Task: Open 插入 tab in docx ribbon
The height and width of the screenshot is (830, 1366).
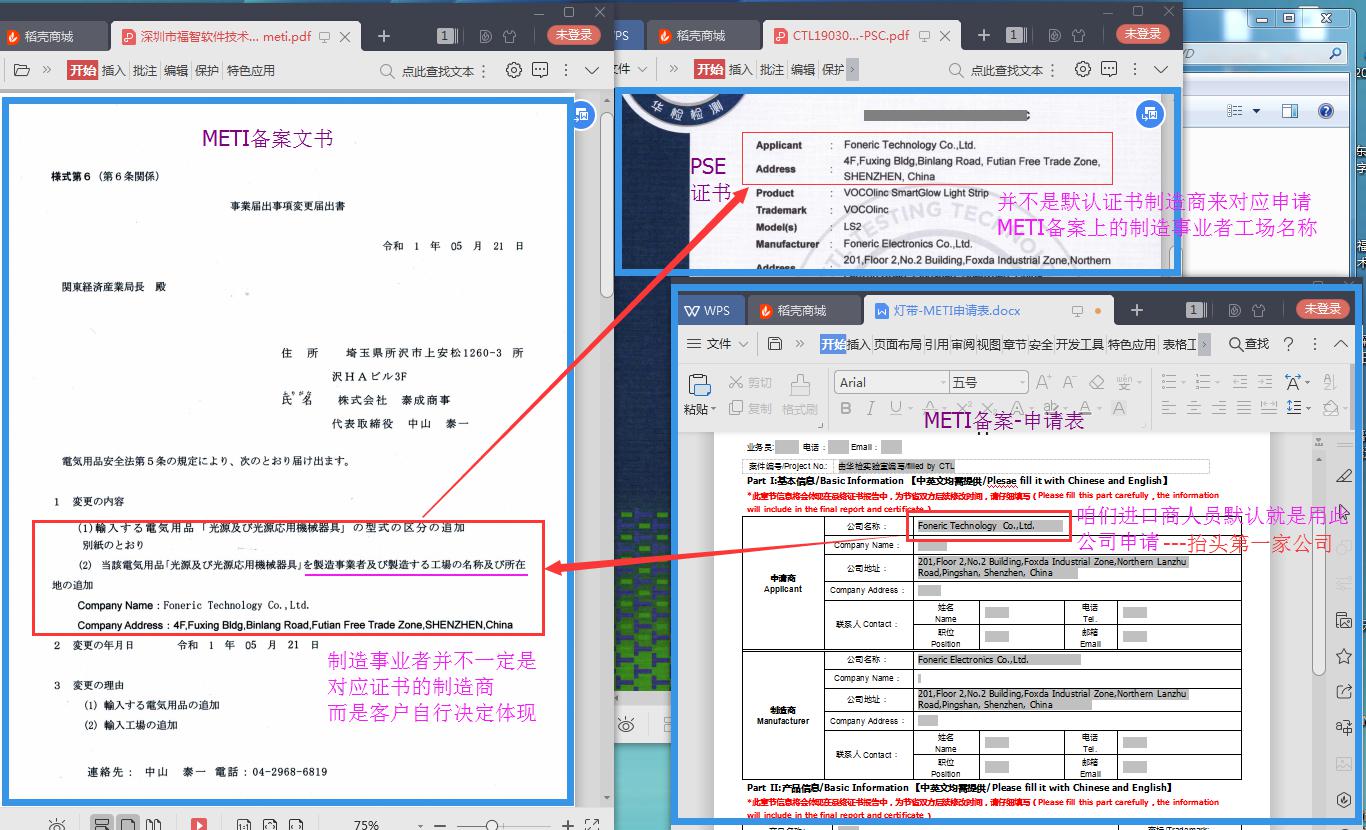Action: 858,344
